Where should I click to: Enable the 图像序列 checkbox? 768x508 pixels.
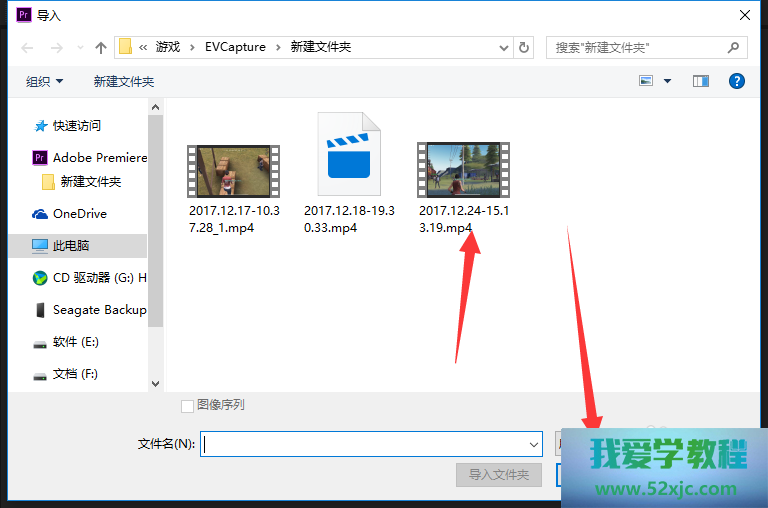pyautogui.click(x=187, y=405)
